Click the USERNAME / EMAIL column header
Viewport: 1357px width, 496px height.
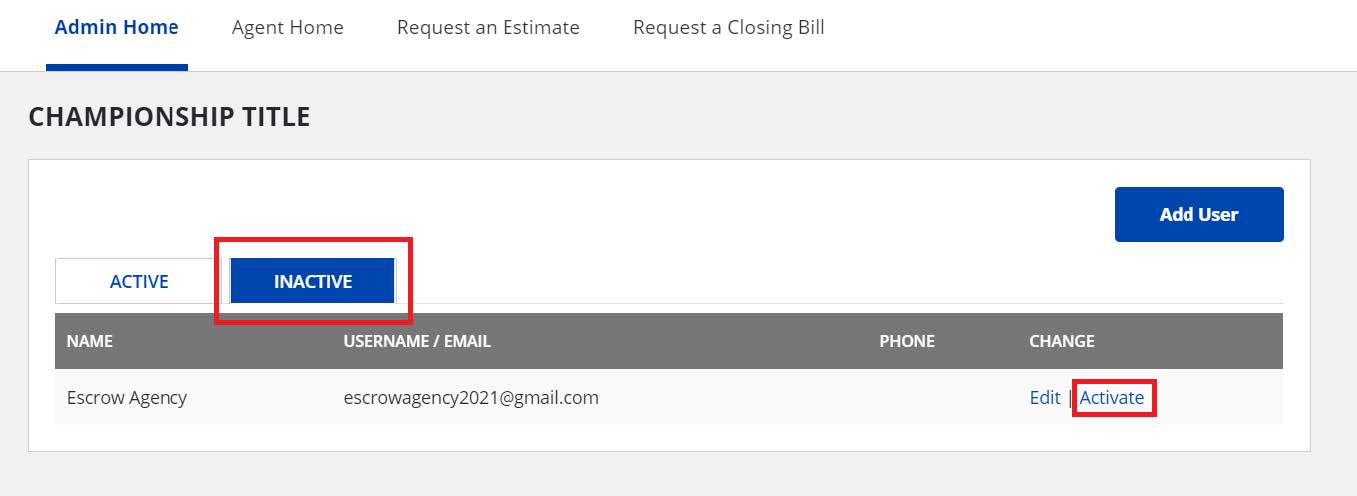point(417,342)
